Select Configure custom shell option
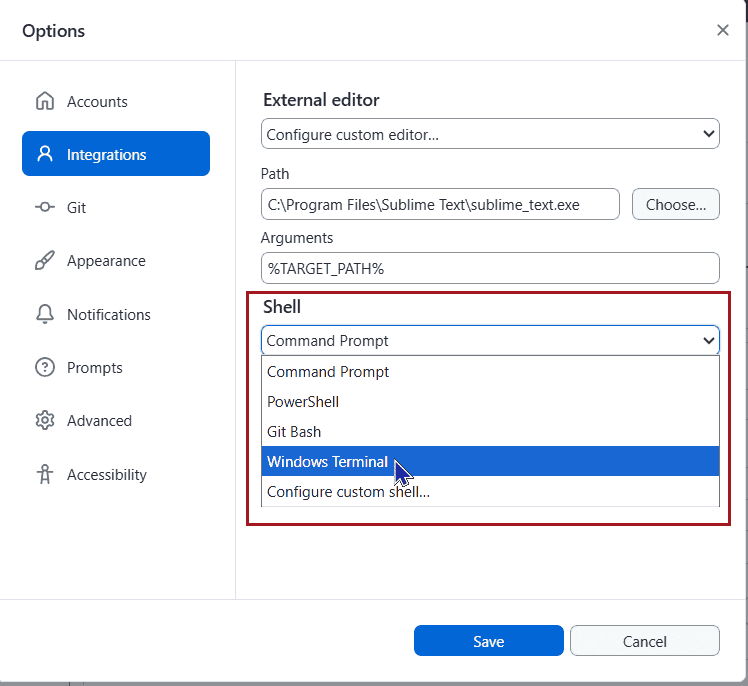 (x=348, y=492)
